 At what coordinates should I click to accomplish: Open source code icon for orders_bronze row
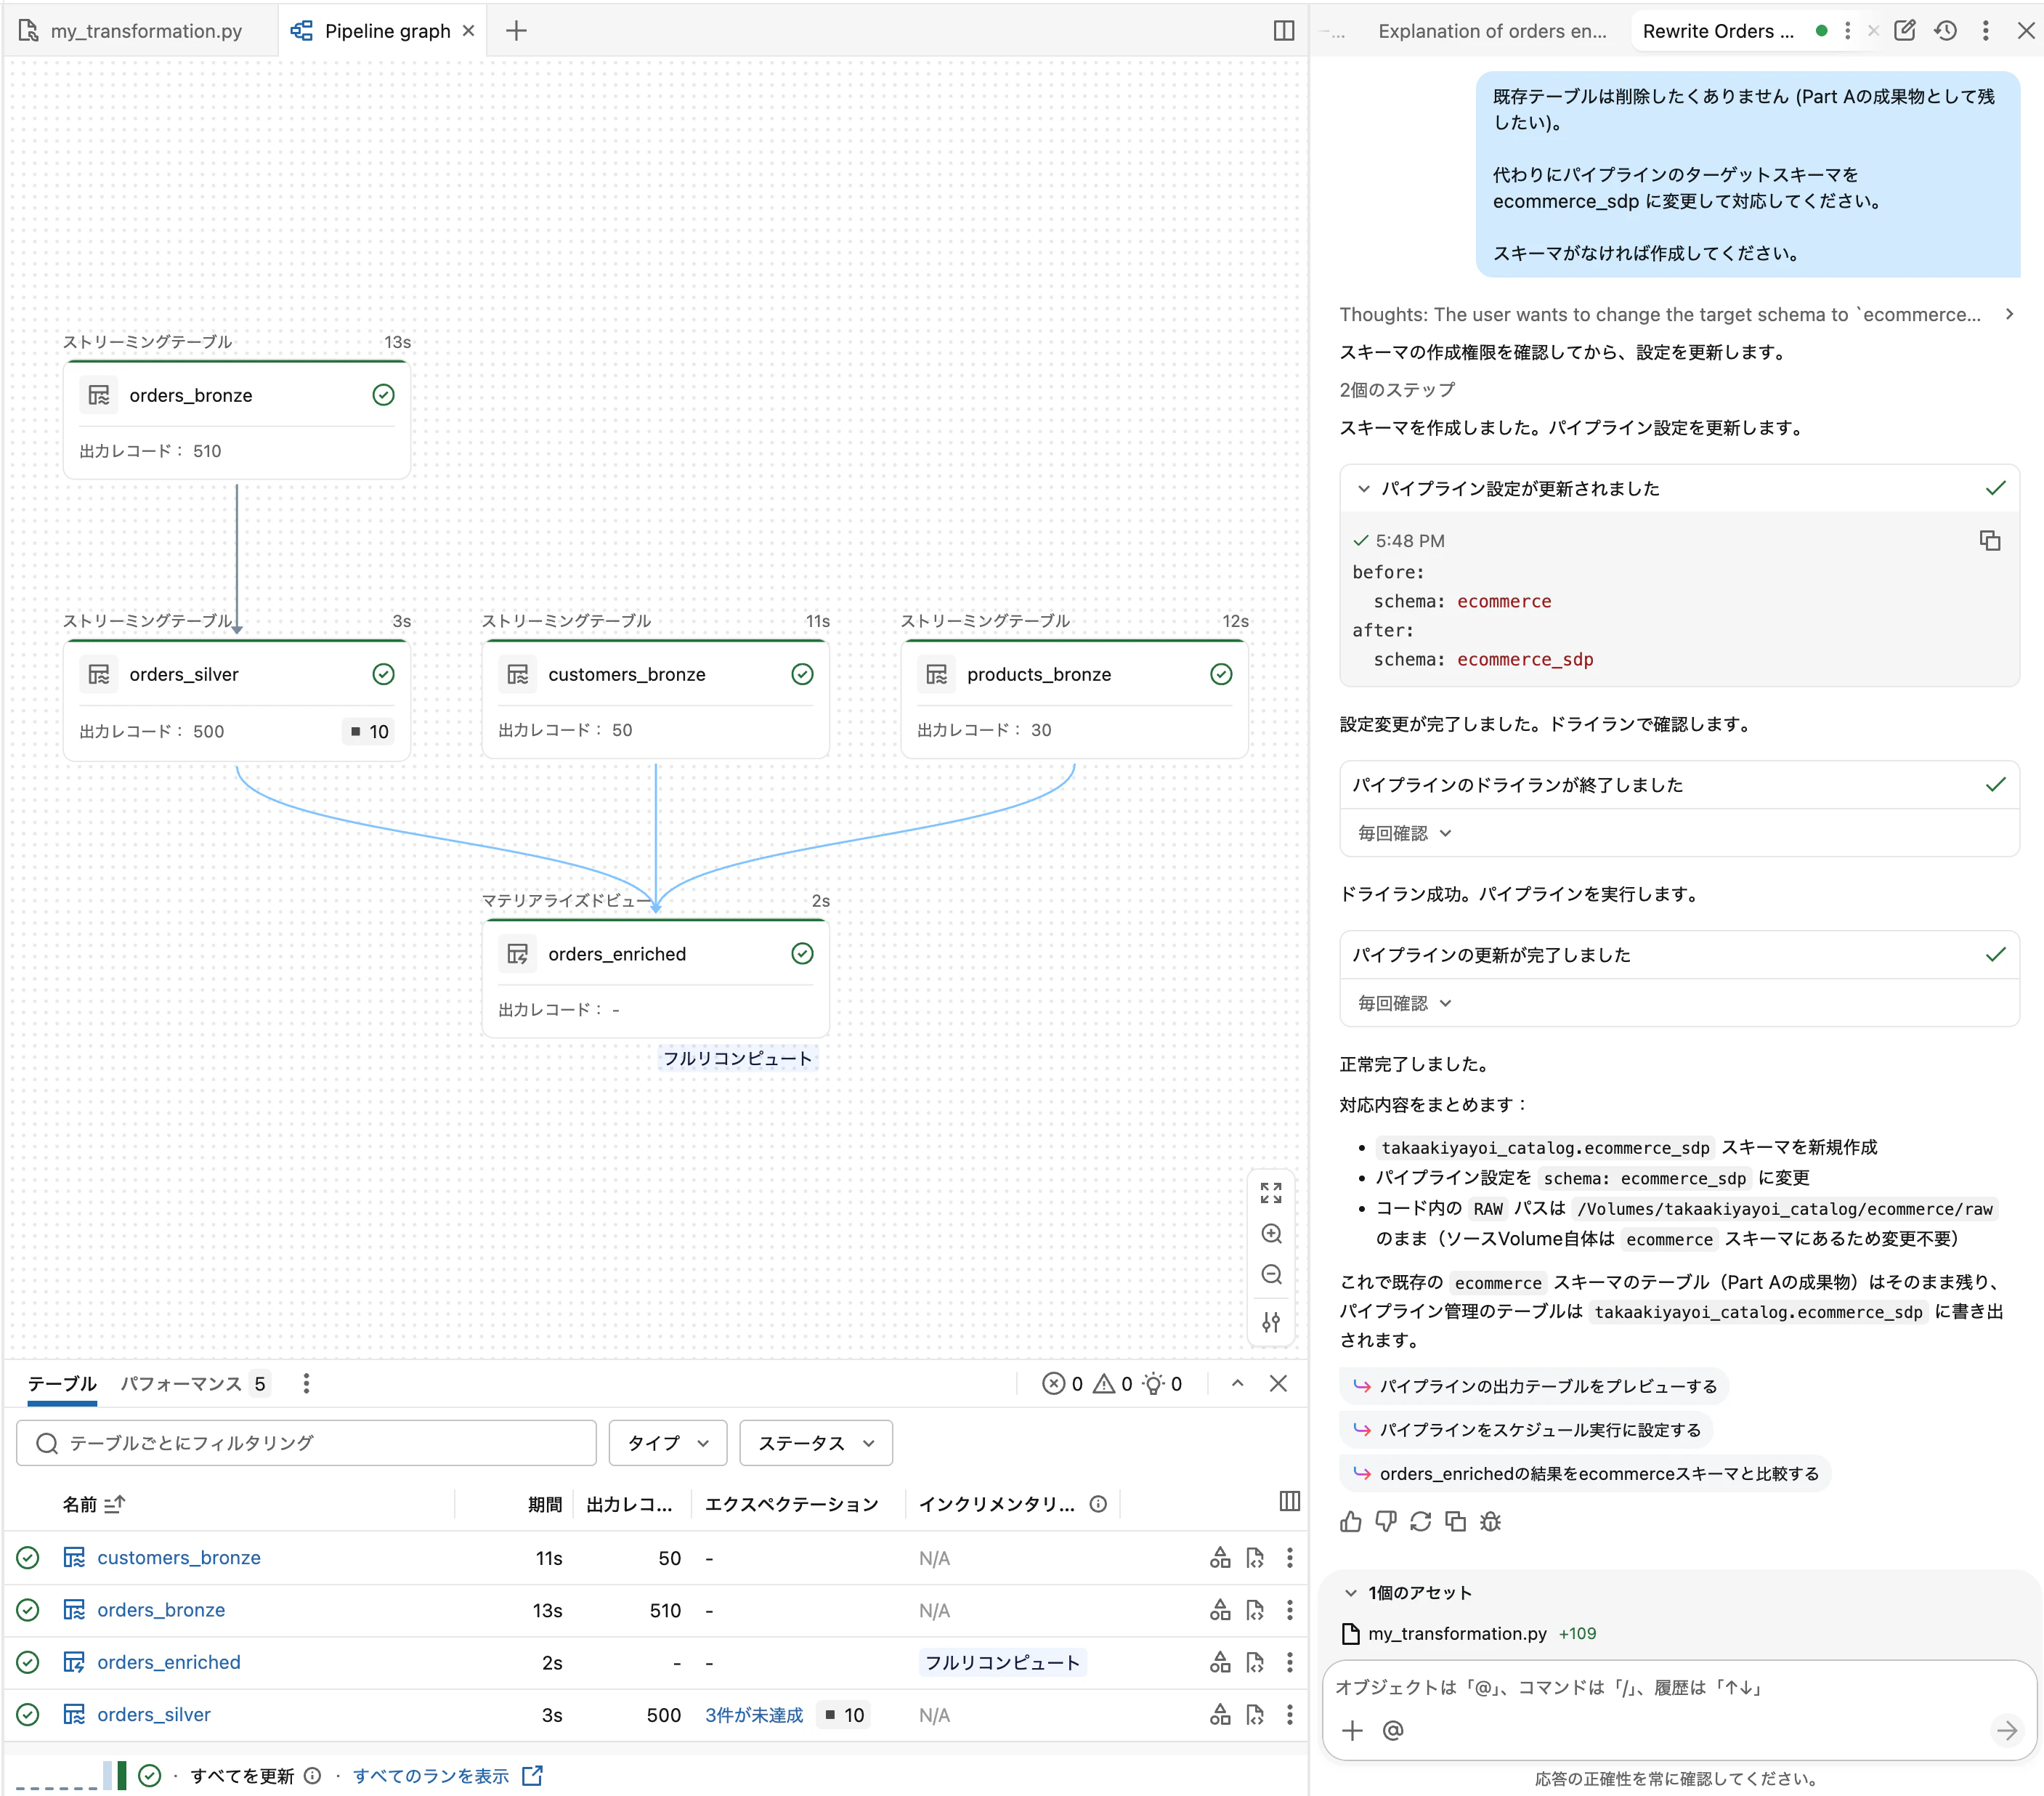(1255, 1609)
